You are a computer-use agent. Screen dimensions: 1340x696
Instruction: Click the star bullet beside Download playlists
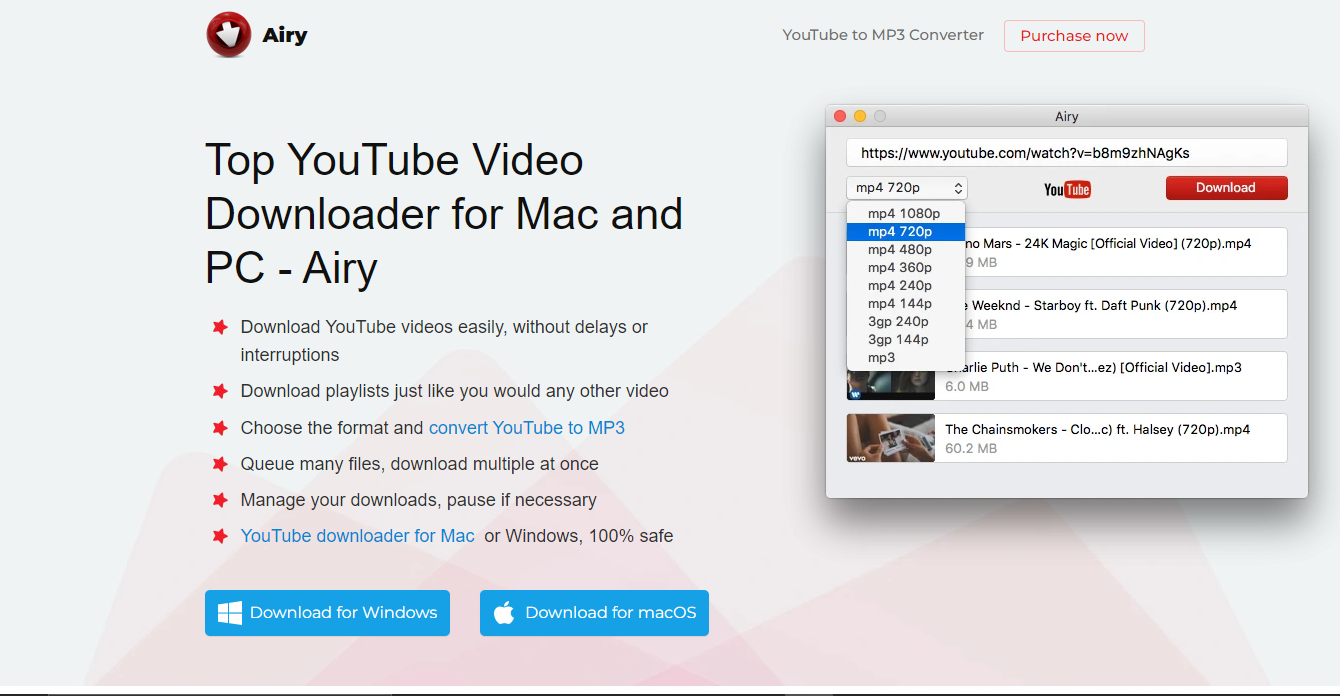(220, 391)
